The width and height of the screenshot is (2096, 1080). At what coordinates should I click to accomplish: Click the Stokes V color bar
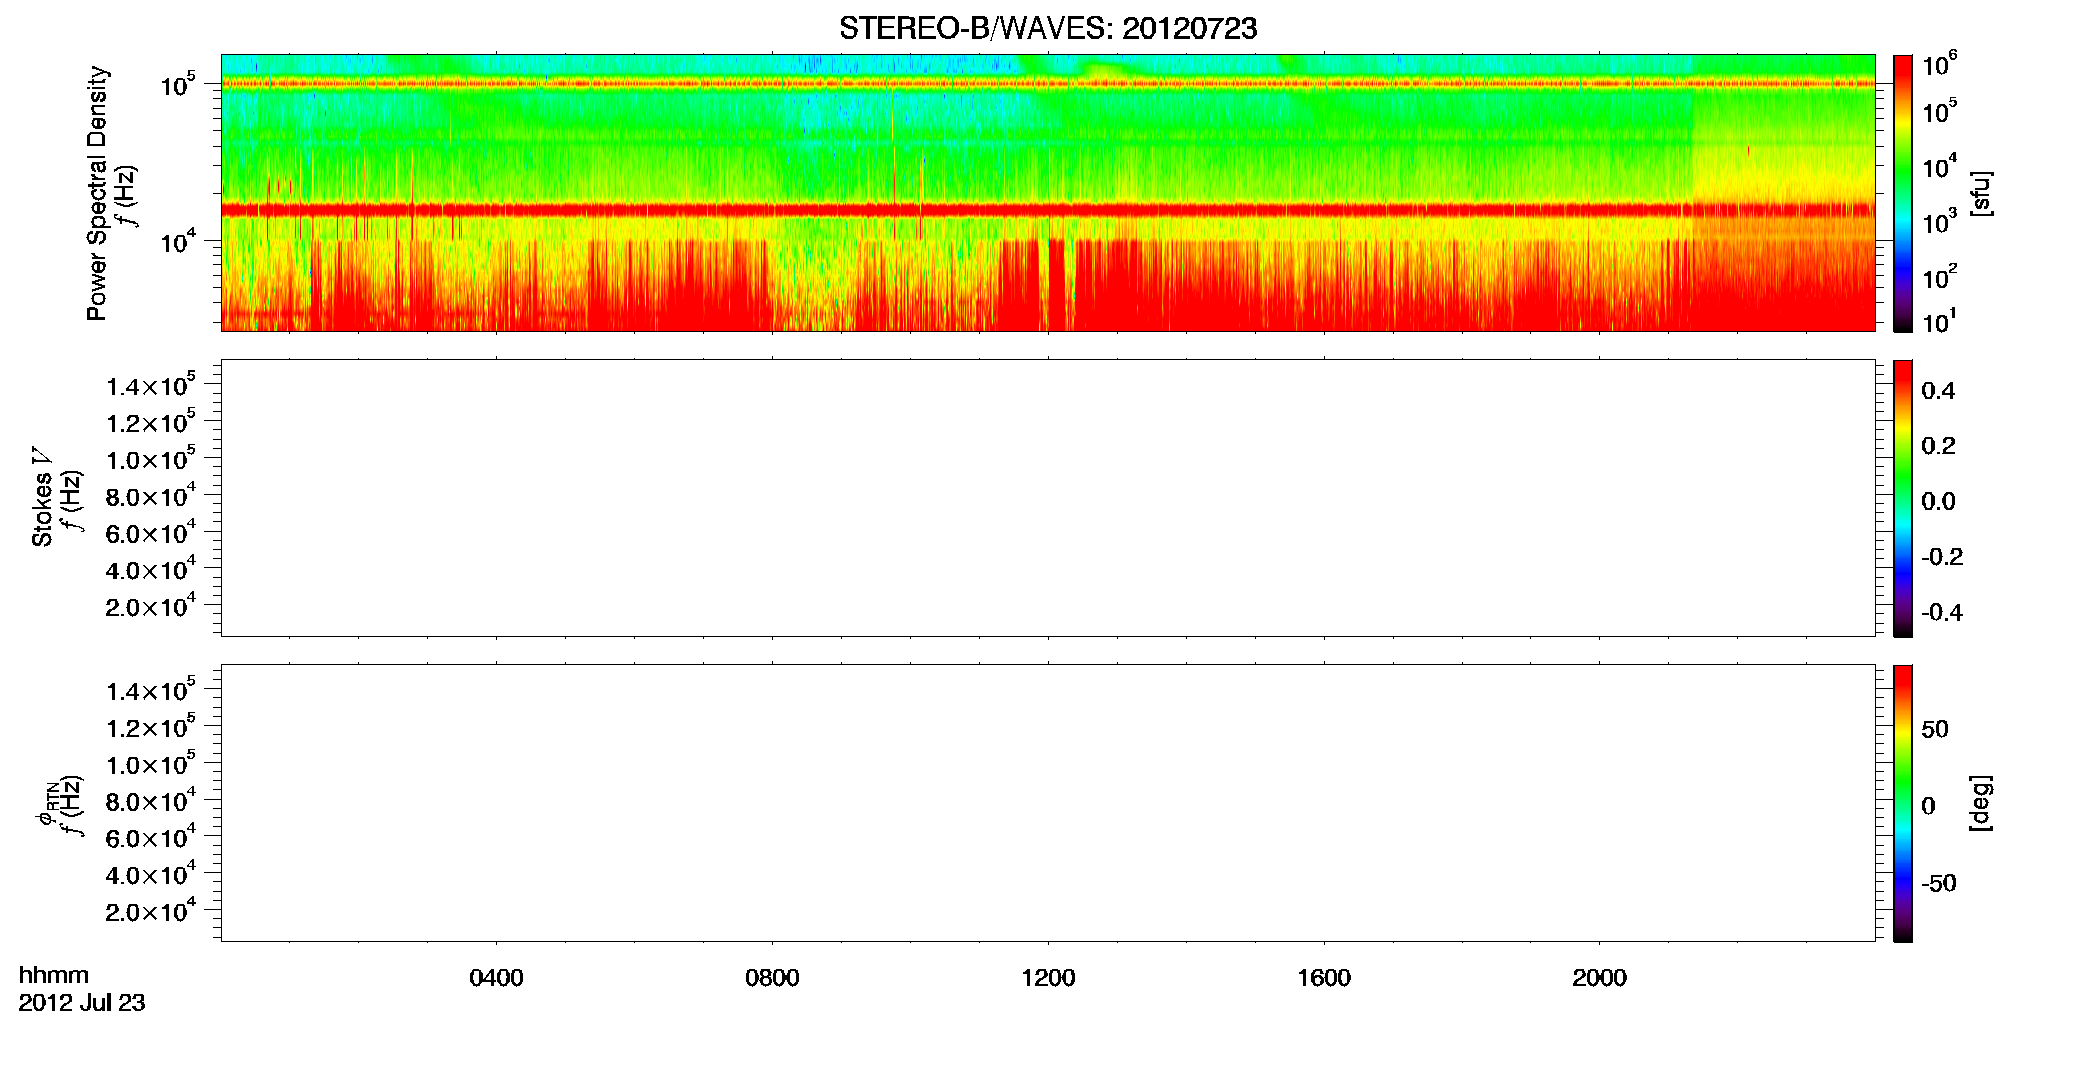pyautogui.click(x=1902, y=498)
